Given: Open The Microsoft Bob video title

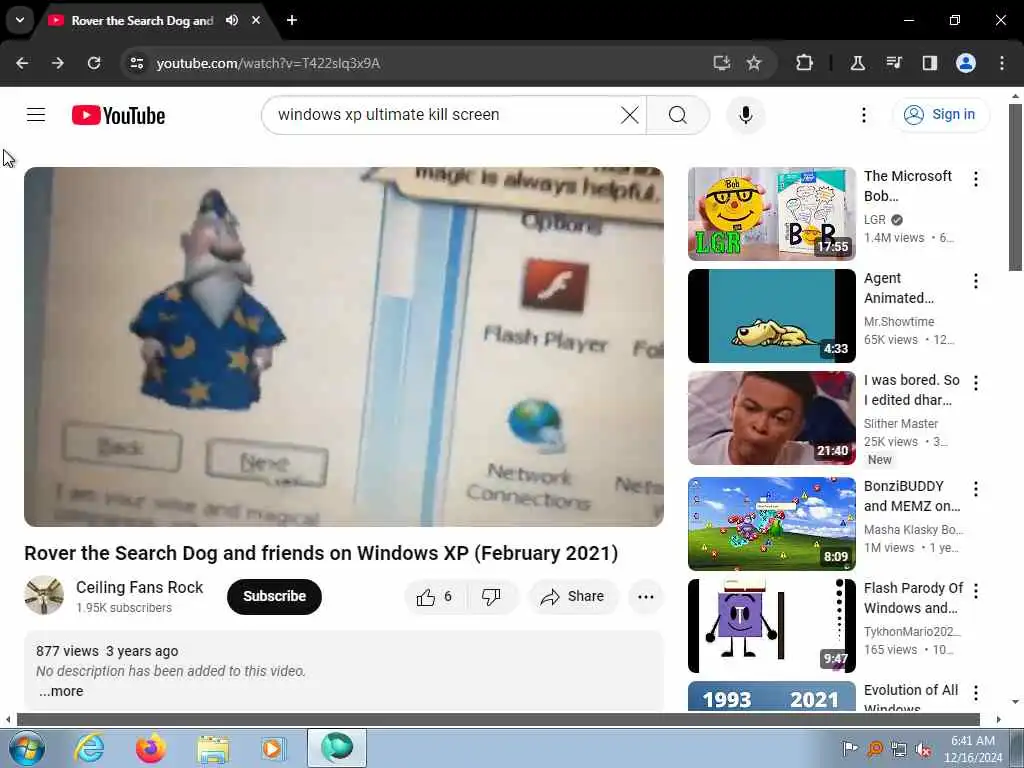Looking at the screenshot, I should [908, 186].
